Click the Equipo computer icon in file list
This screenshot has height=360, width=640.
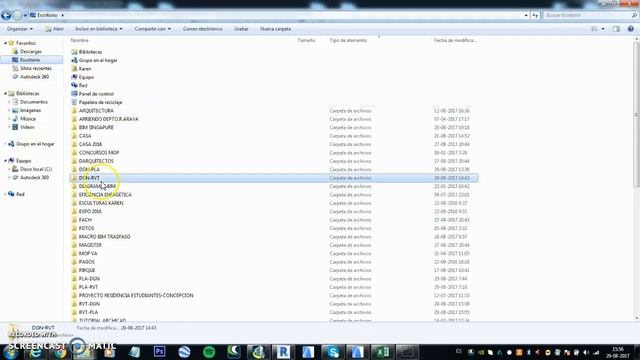(74, 77)
